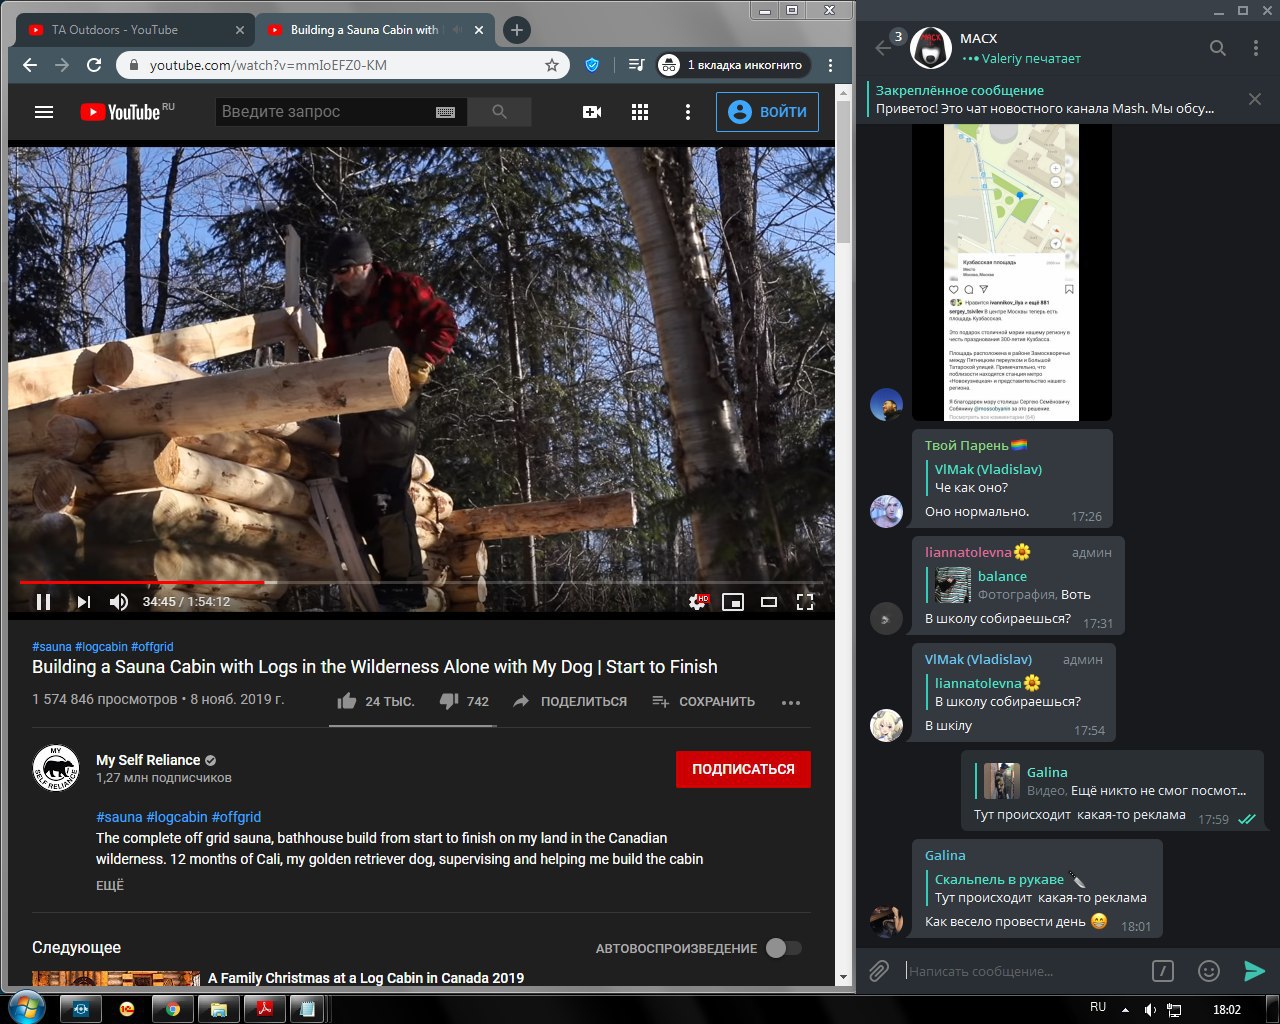Click ПОДЕЛИТЬСЯ share button
Screen dimensions: 1280x1024
[x=570, y=701]
